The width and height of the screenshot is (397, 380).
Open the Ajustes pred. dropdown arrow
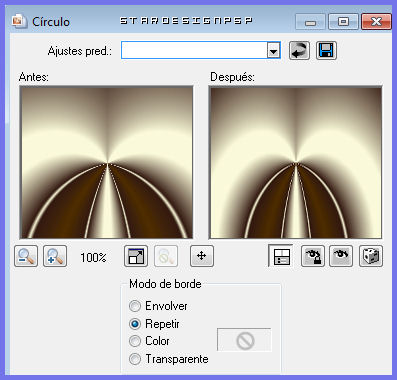(x=273, y=51)
